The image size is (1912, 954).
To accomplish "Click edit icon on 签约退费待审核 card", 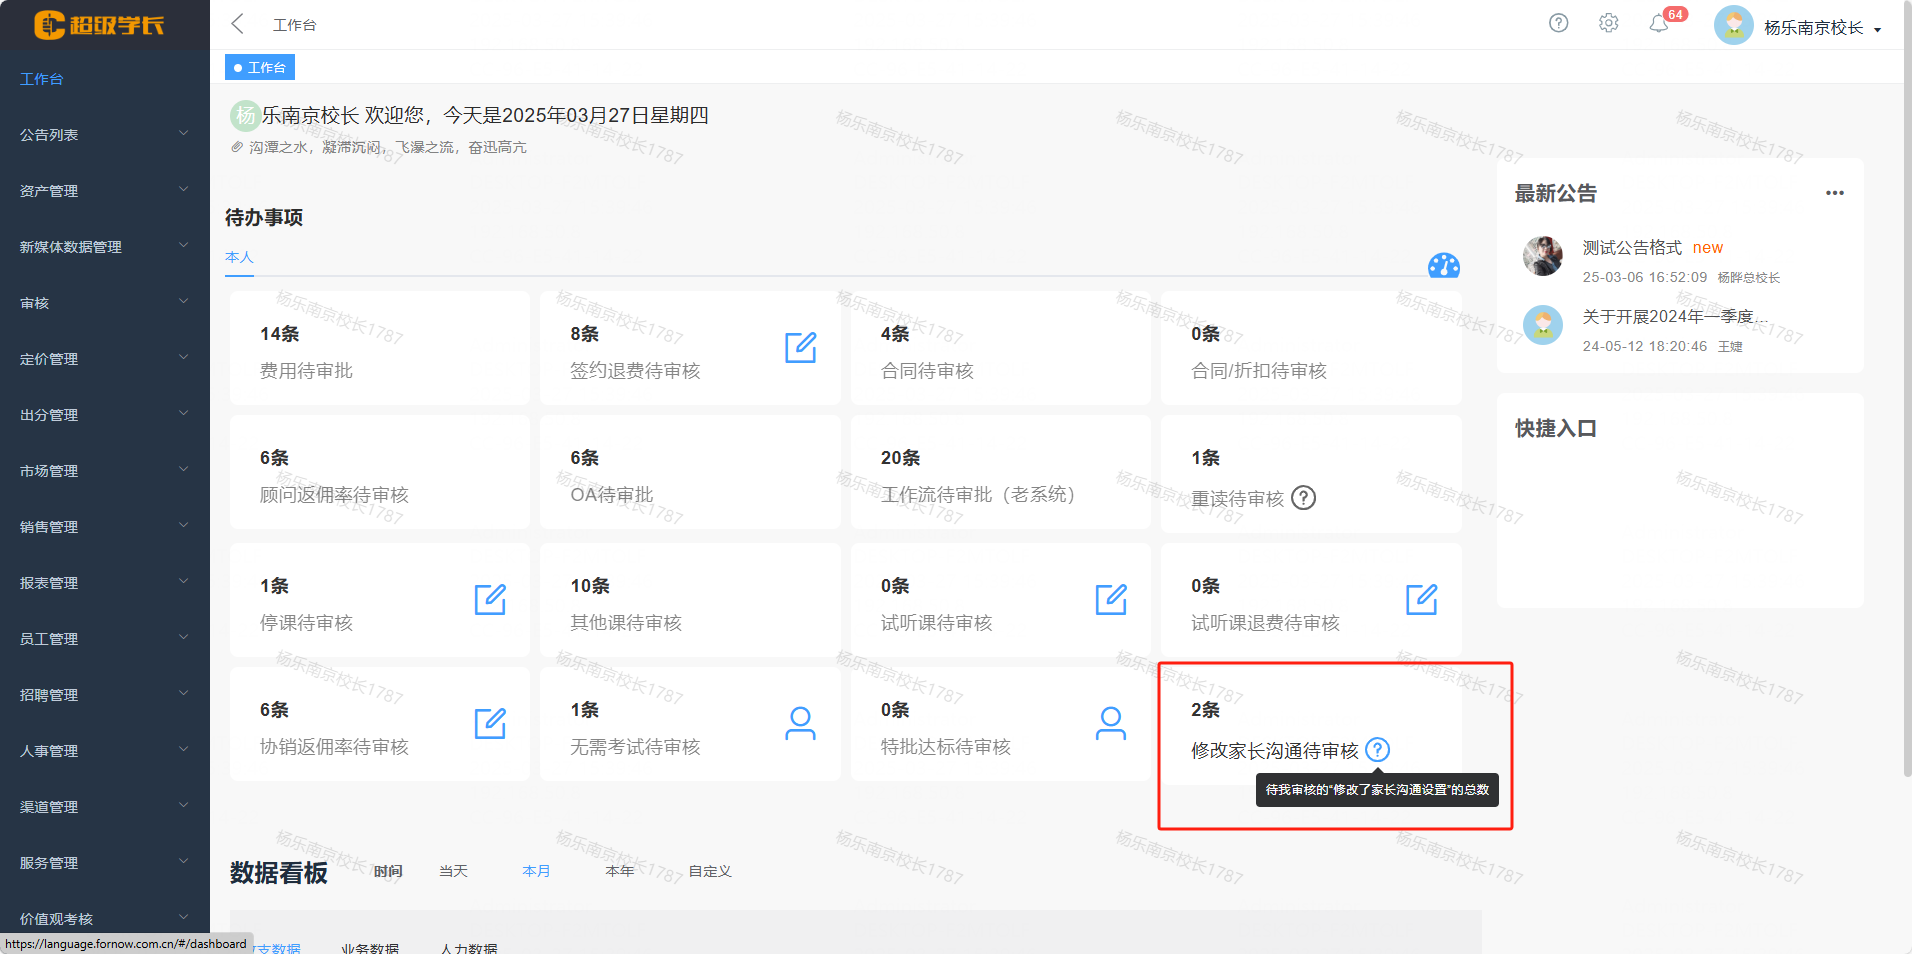I will tap(800, 348).
